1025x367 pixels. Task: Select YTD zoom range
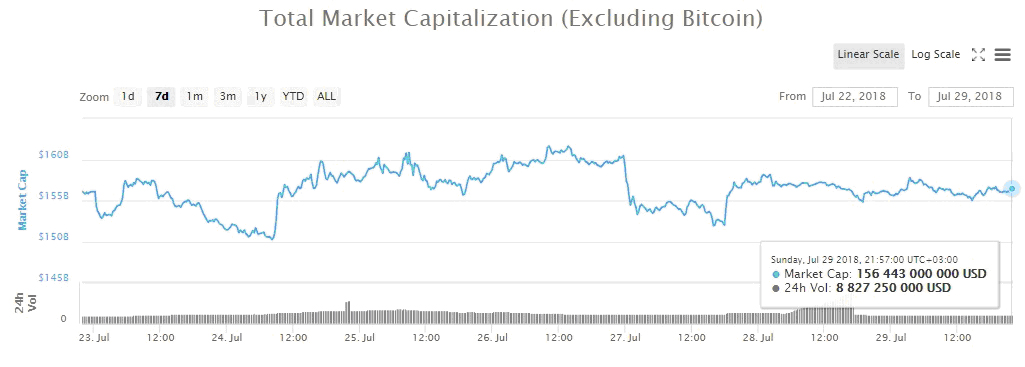click(294, 97)
